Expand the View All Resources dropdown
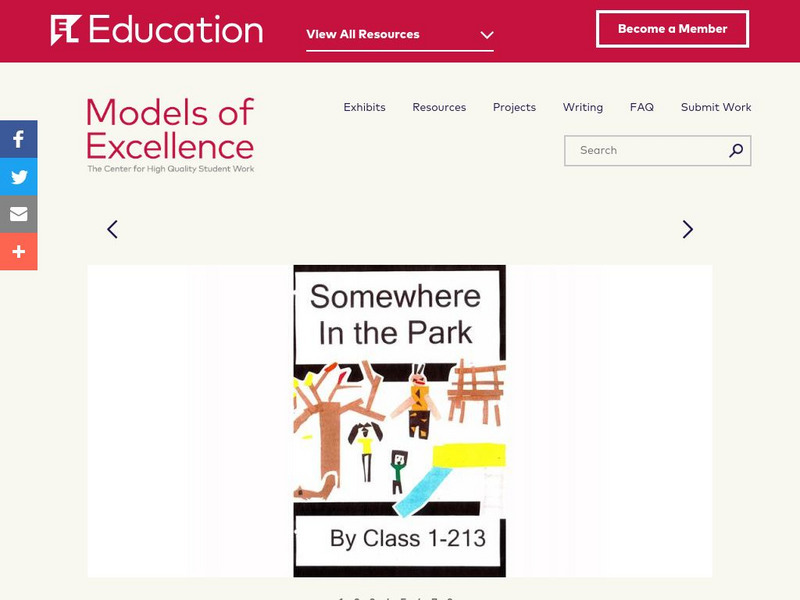This screenshot has height=600, width=800. click(400, 34)
